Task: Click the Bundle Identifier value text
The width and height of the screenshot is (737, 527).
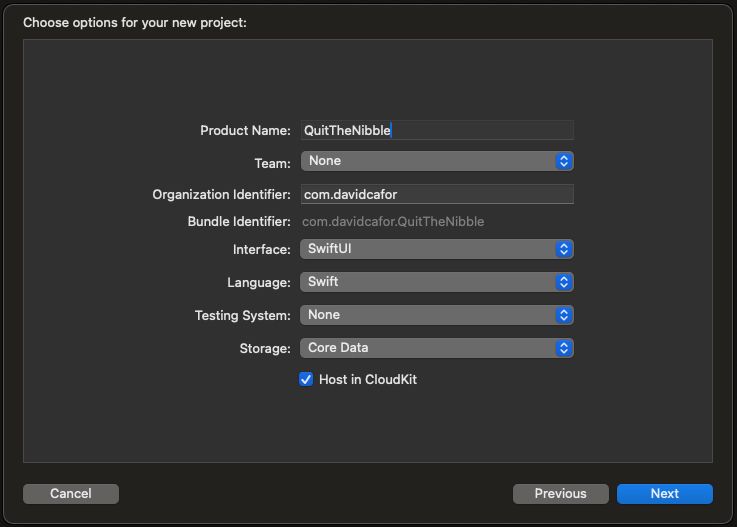Action: (x=393, y=221)
